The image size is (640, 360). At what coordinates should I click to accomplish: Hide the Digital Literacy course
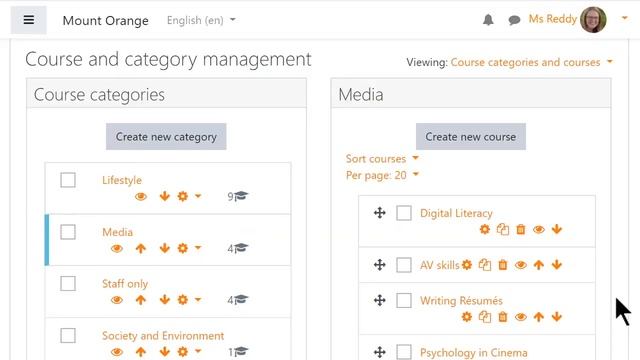pos(539,229)
